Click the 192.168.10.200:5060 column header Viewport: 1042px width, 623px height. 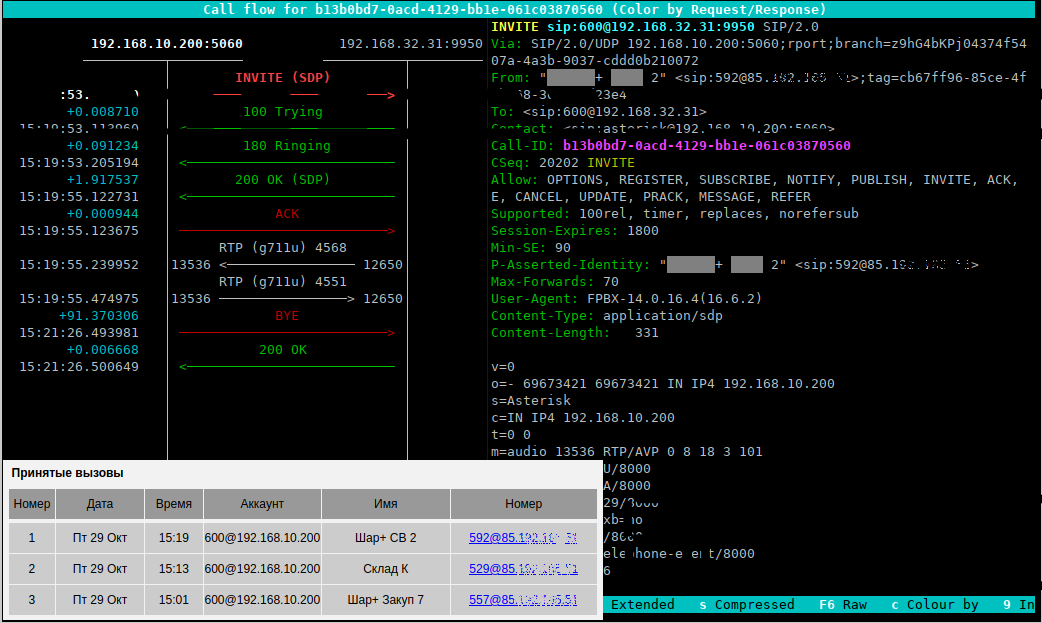pyautogui.click(x=166, y=44)
